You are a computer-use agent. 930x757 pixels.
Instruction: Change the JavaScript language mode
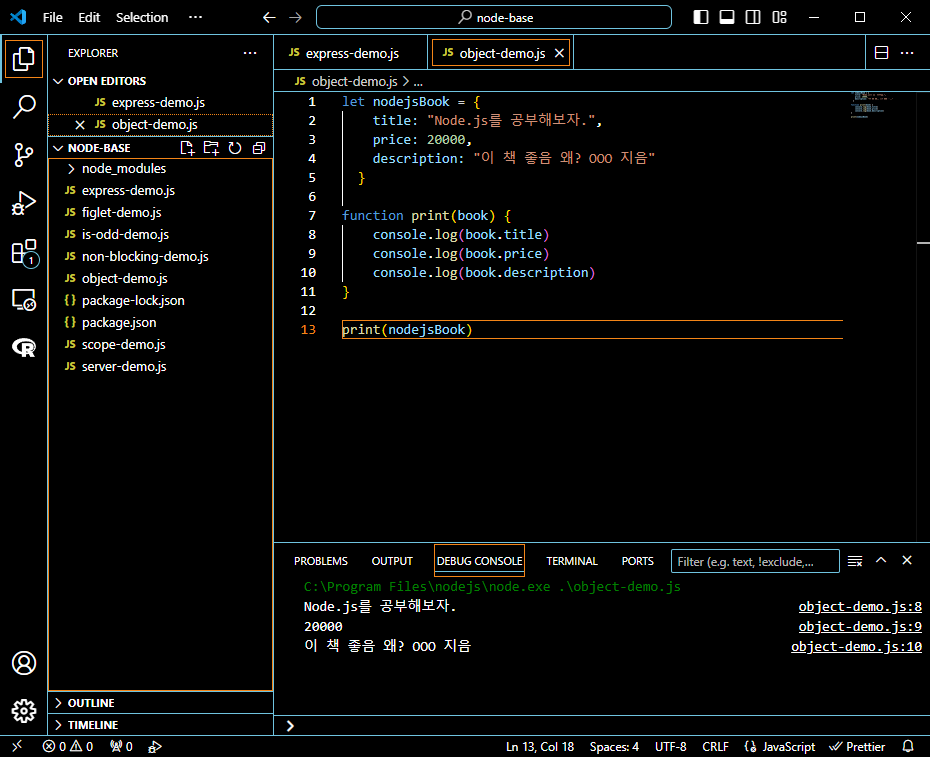click(788, 746)
